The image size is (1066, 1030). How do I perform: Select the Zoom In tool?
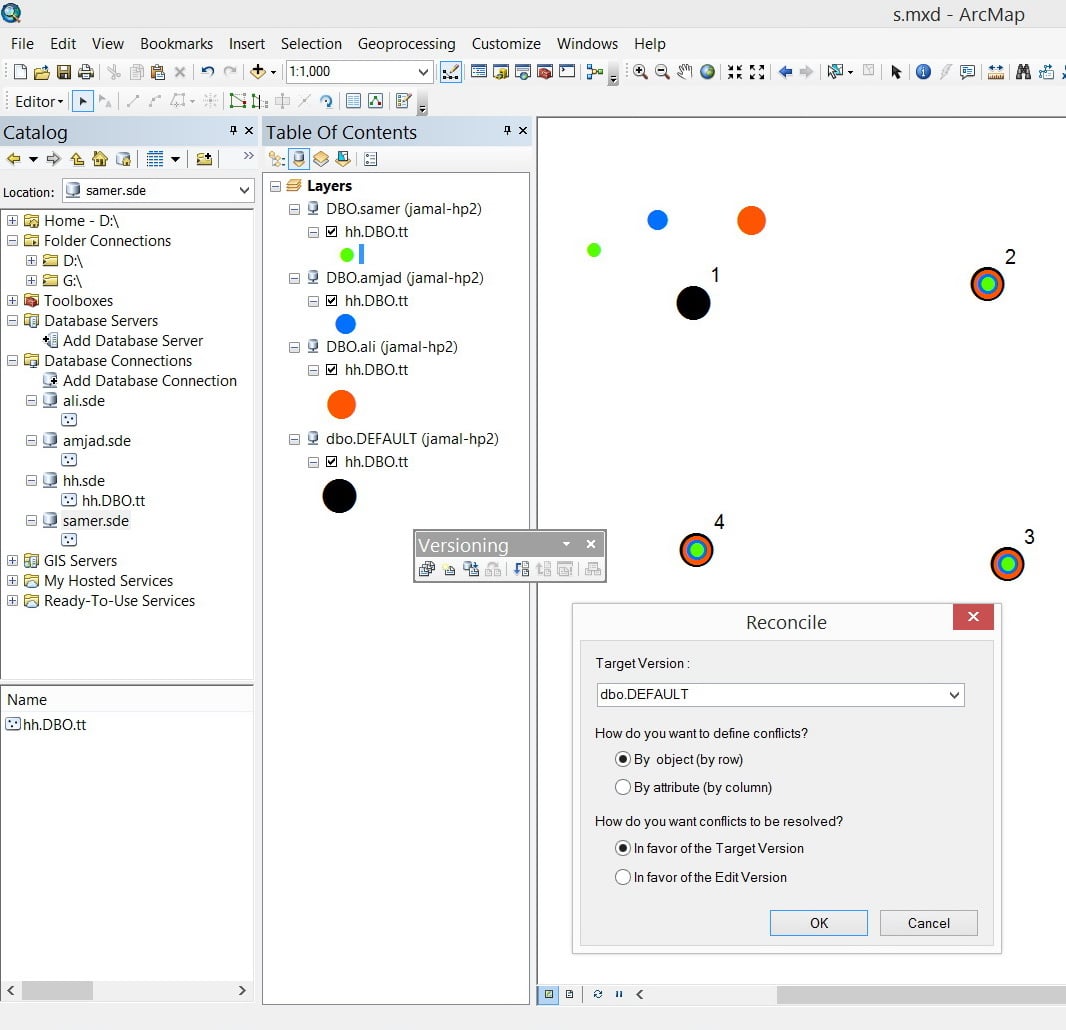pos(640,71)
